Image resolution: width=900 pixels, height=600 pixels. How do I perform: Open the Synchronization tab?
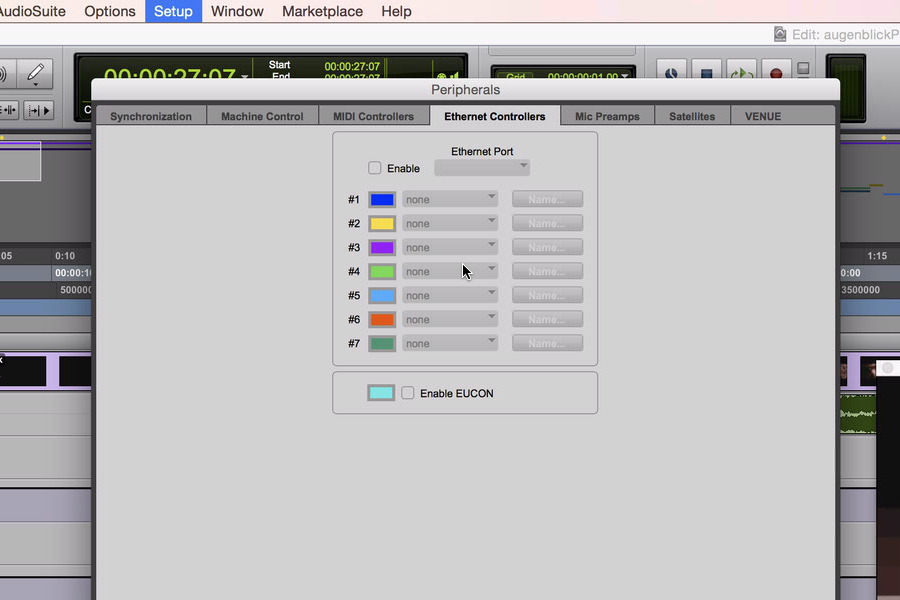pos(151,116)
